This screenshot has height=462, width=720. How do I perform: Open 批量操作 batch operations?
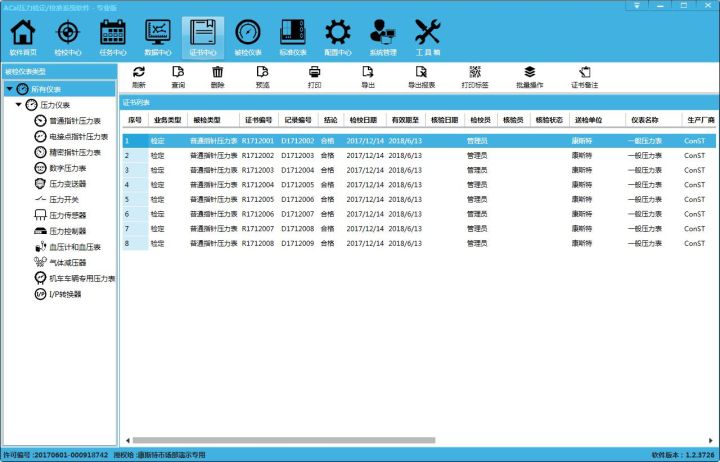tap(530, 77)
